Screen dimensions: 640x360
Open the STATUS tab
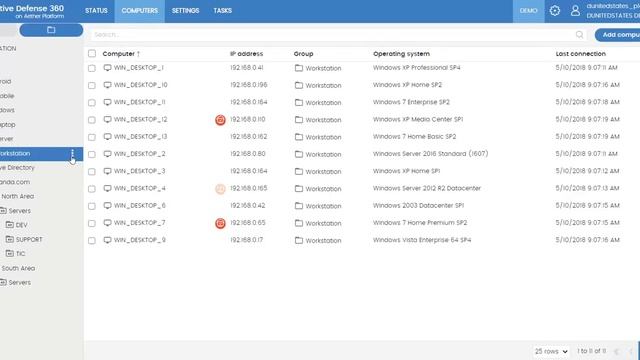96,11
